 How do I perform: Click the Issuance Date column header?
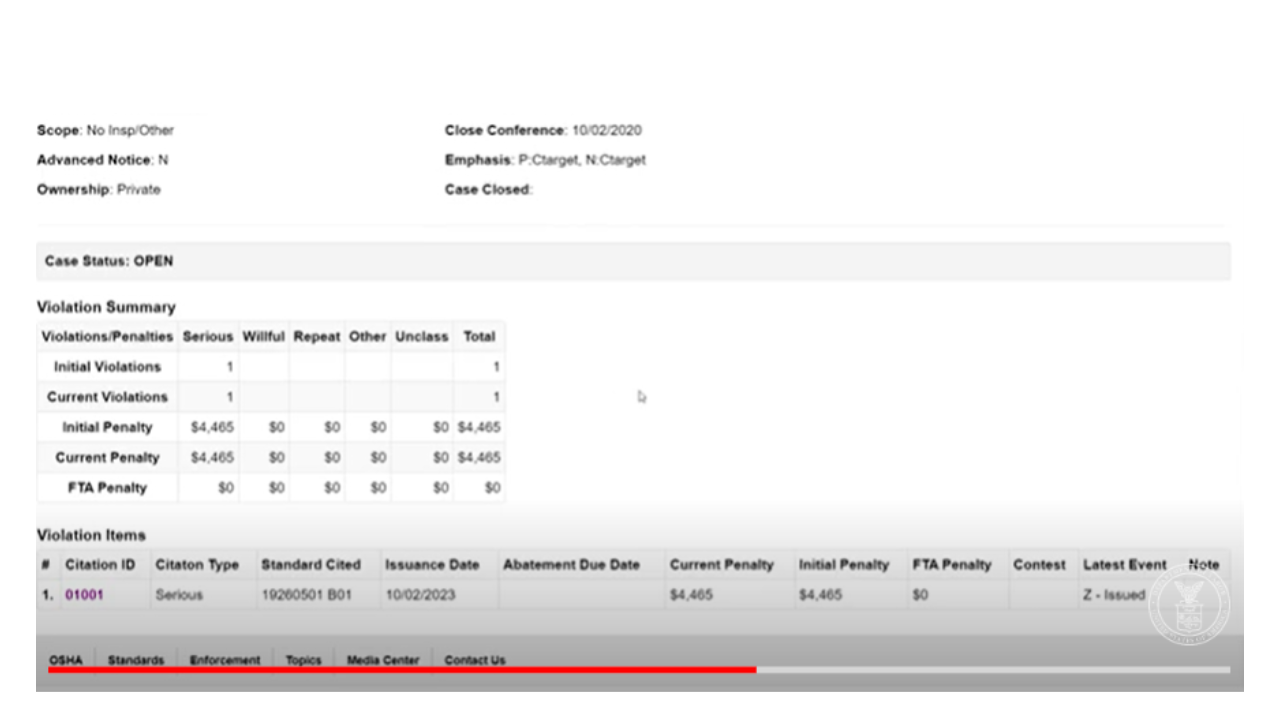[x=432, y=564]
